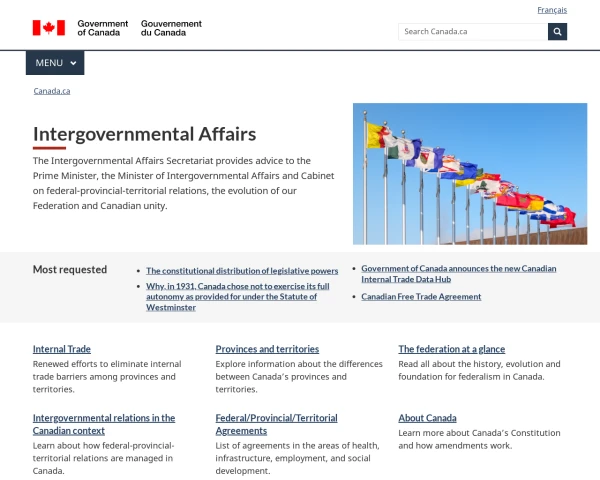Go to the Internal Trade section
Image resolution: width=600 pixels, height=480 pixels.
62,349
